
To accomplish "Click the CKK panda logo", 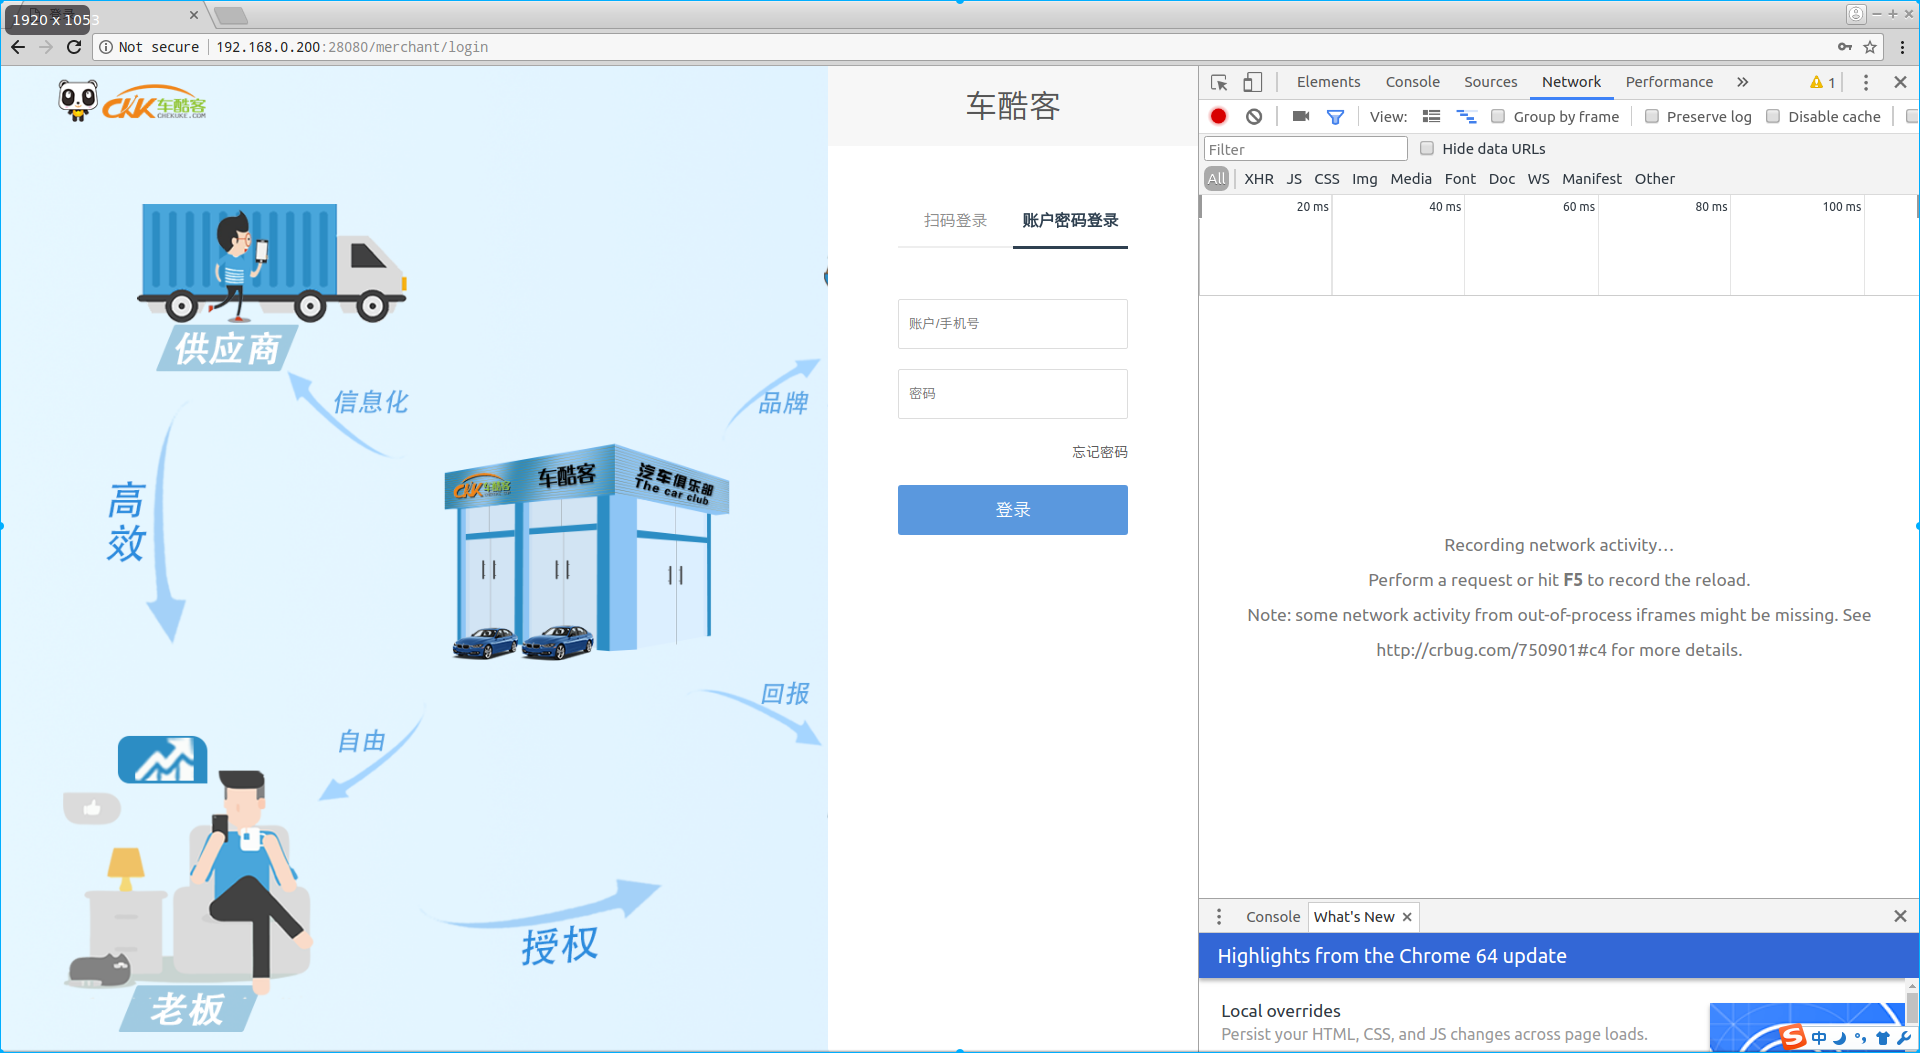I will (132, 101).
